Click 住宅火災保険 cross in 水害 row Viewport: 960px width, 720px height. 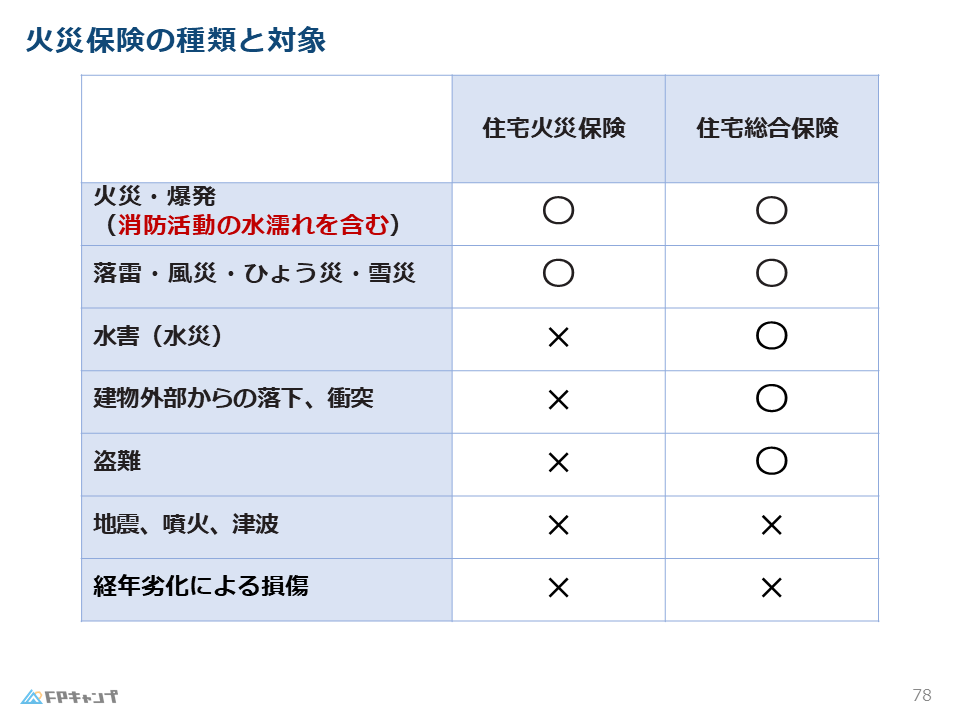[558, 337]
